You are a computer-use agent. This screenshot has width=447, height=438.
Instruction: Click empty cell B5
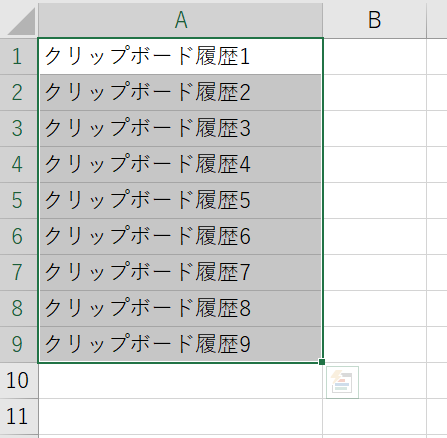[x=374, y=200]
